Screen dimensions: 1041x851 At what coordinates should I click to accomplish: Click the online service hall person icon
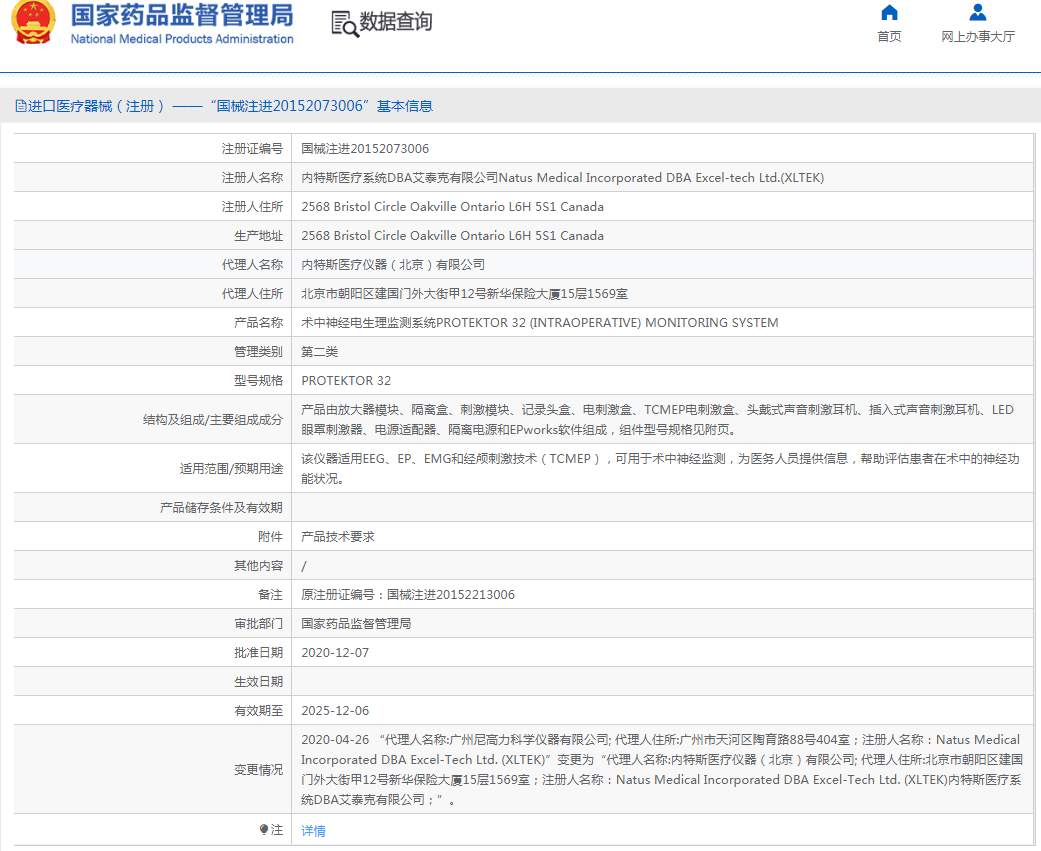[977, 13]
